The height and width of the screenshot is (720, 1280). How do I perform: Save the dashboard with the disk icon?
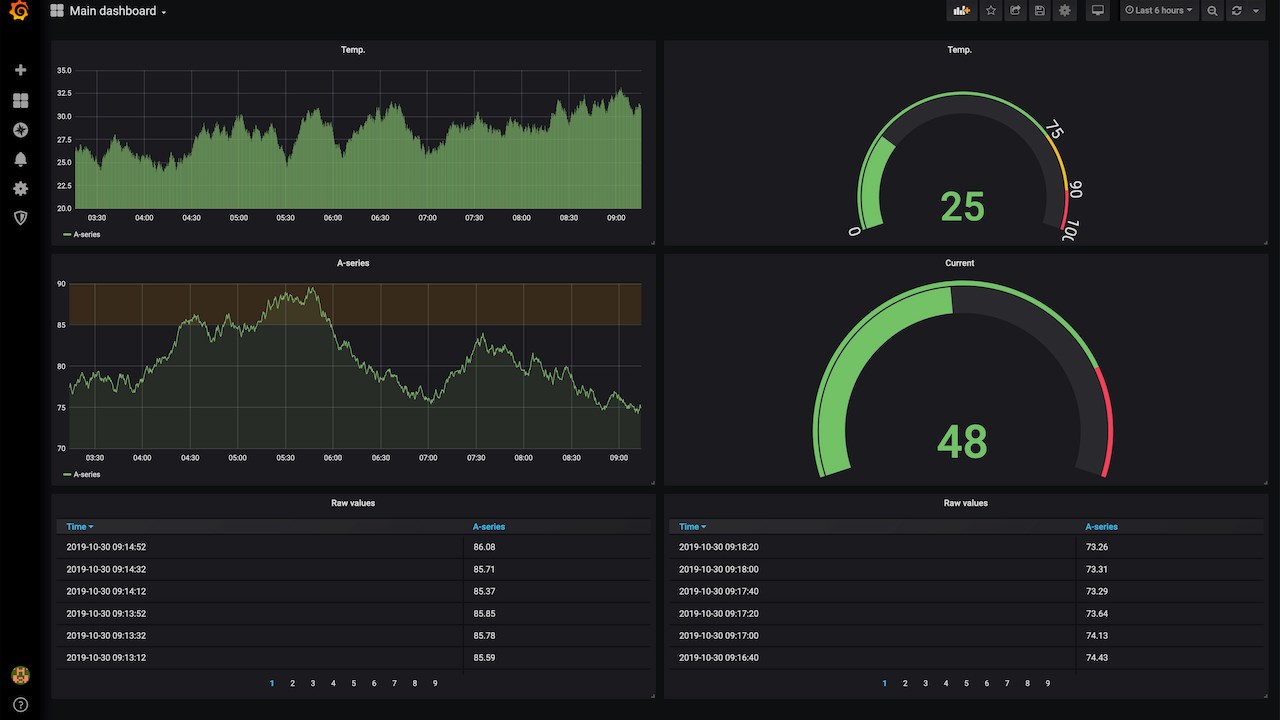point(1040,11)
